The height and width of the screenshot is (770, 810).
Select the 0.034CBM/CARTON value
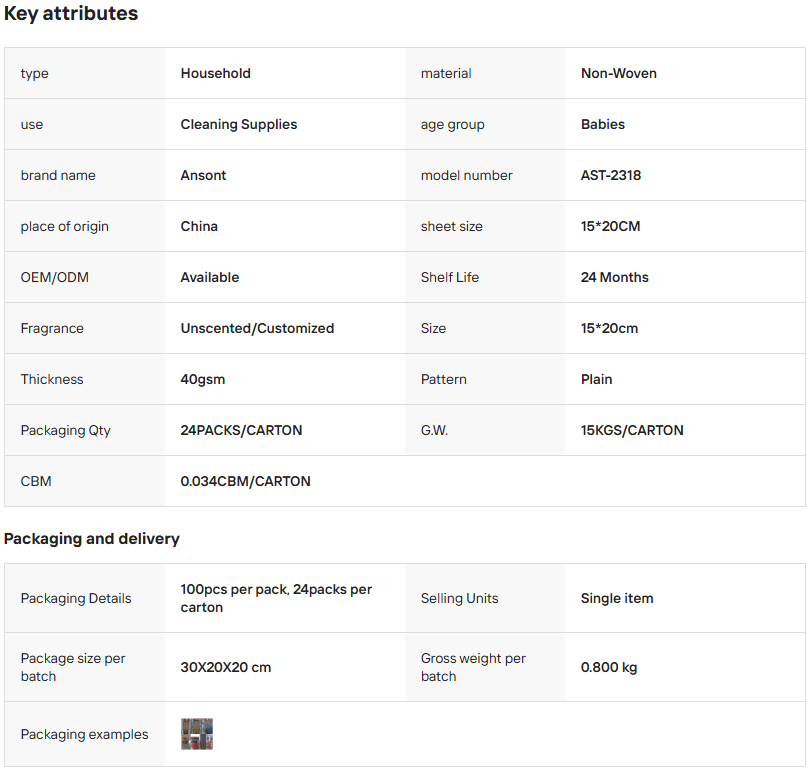(x=245, y=481)
